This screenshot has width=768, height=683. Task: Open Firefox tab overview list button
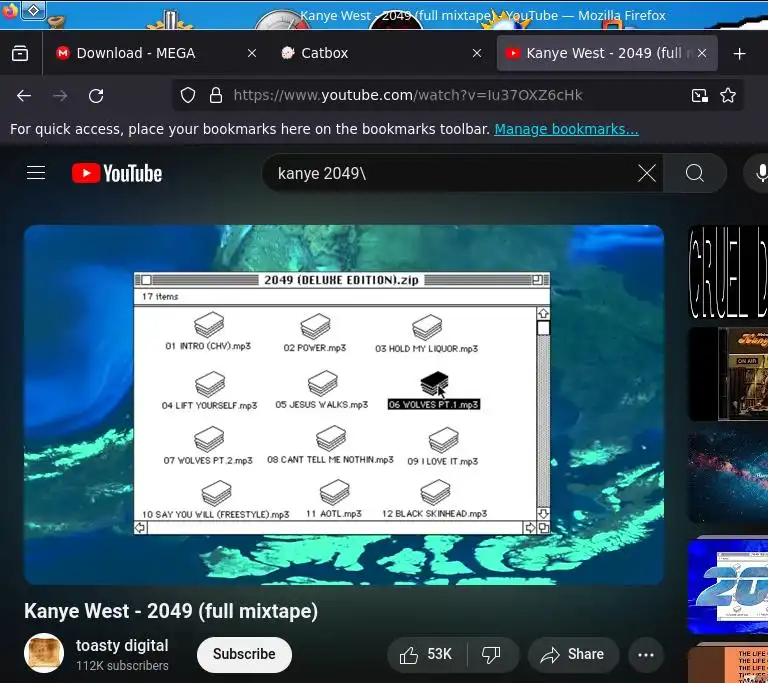pos(20,53)
